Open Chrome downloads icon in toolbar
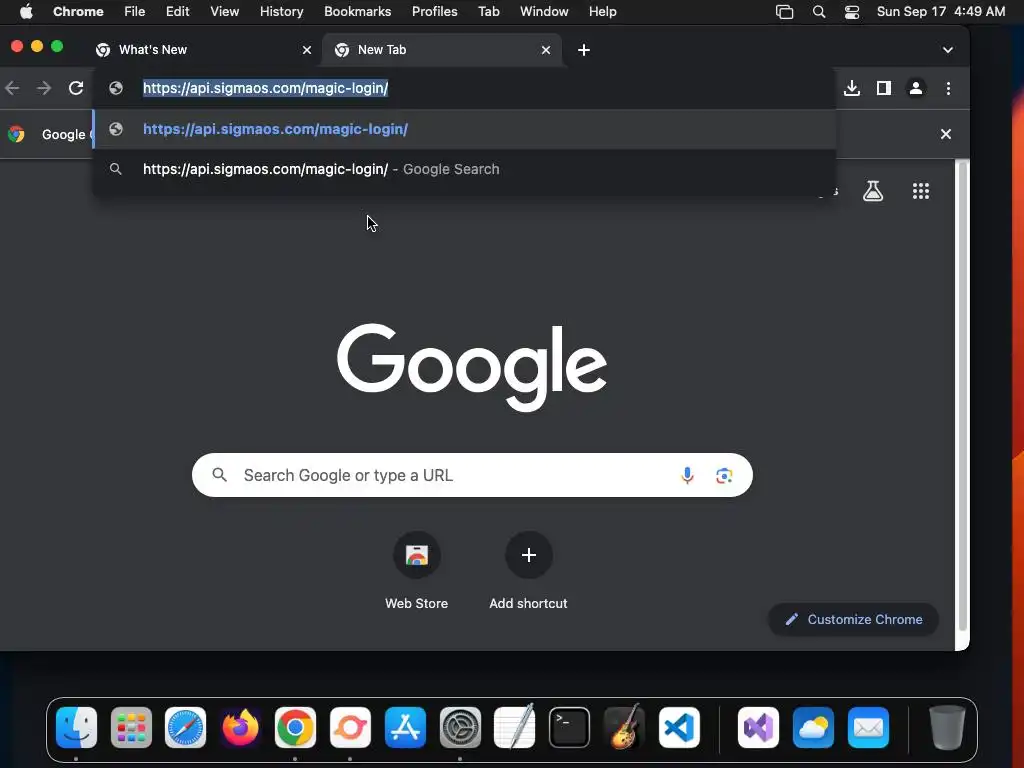This screenshot has width=1024, height=768. (x=852, y=88)
